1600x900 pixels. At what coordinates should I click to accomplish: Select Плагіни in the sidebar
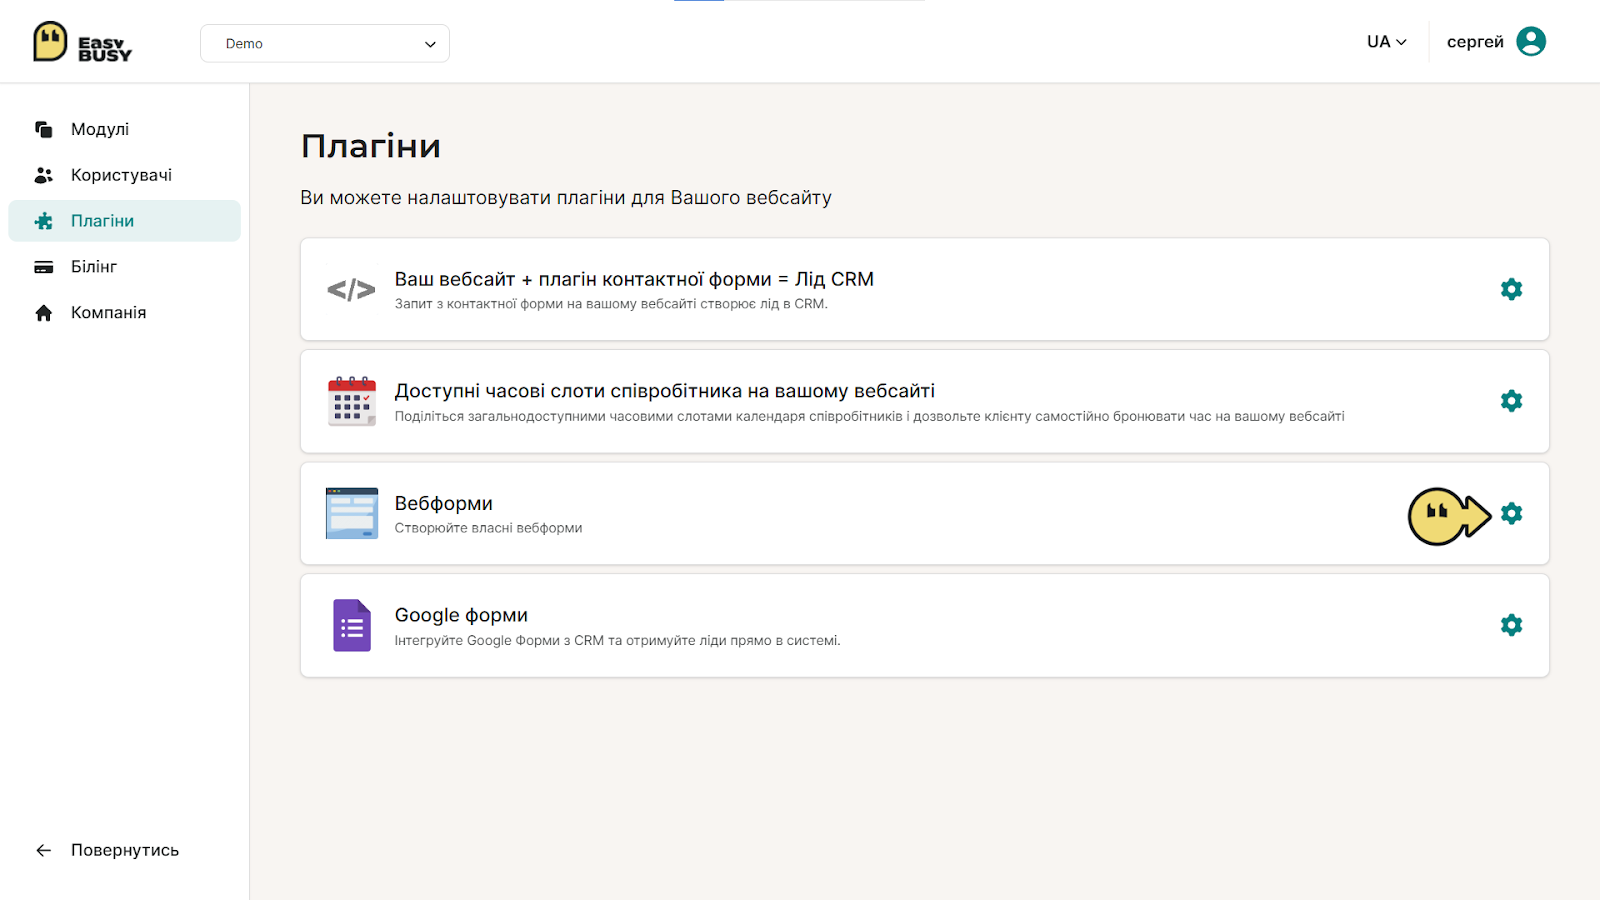125,221
